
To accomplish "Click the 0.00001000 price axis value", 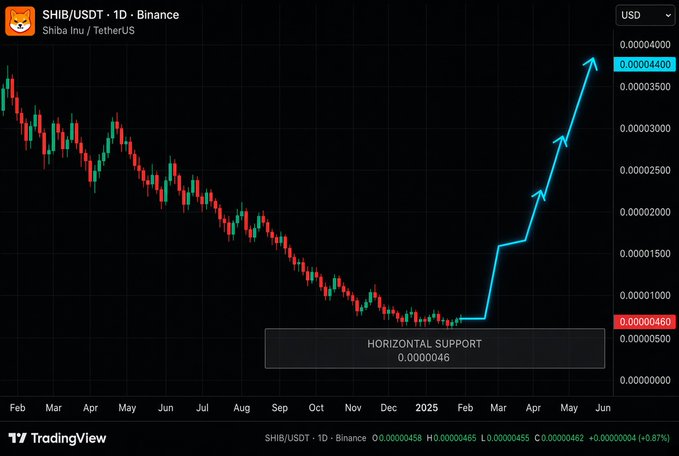I will pyautogui.click(x=645, y=295).
